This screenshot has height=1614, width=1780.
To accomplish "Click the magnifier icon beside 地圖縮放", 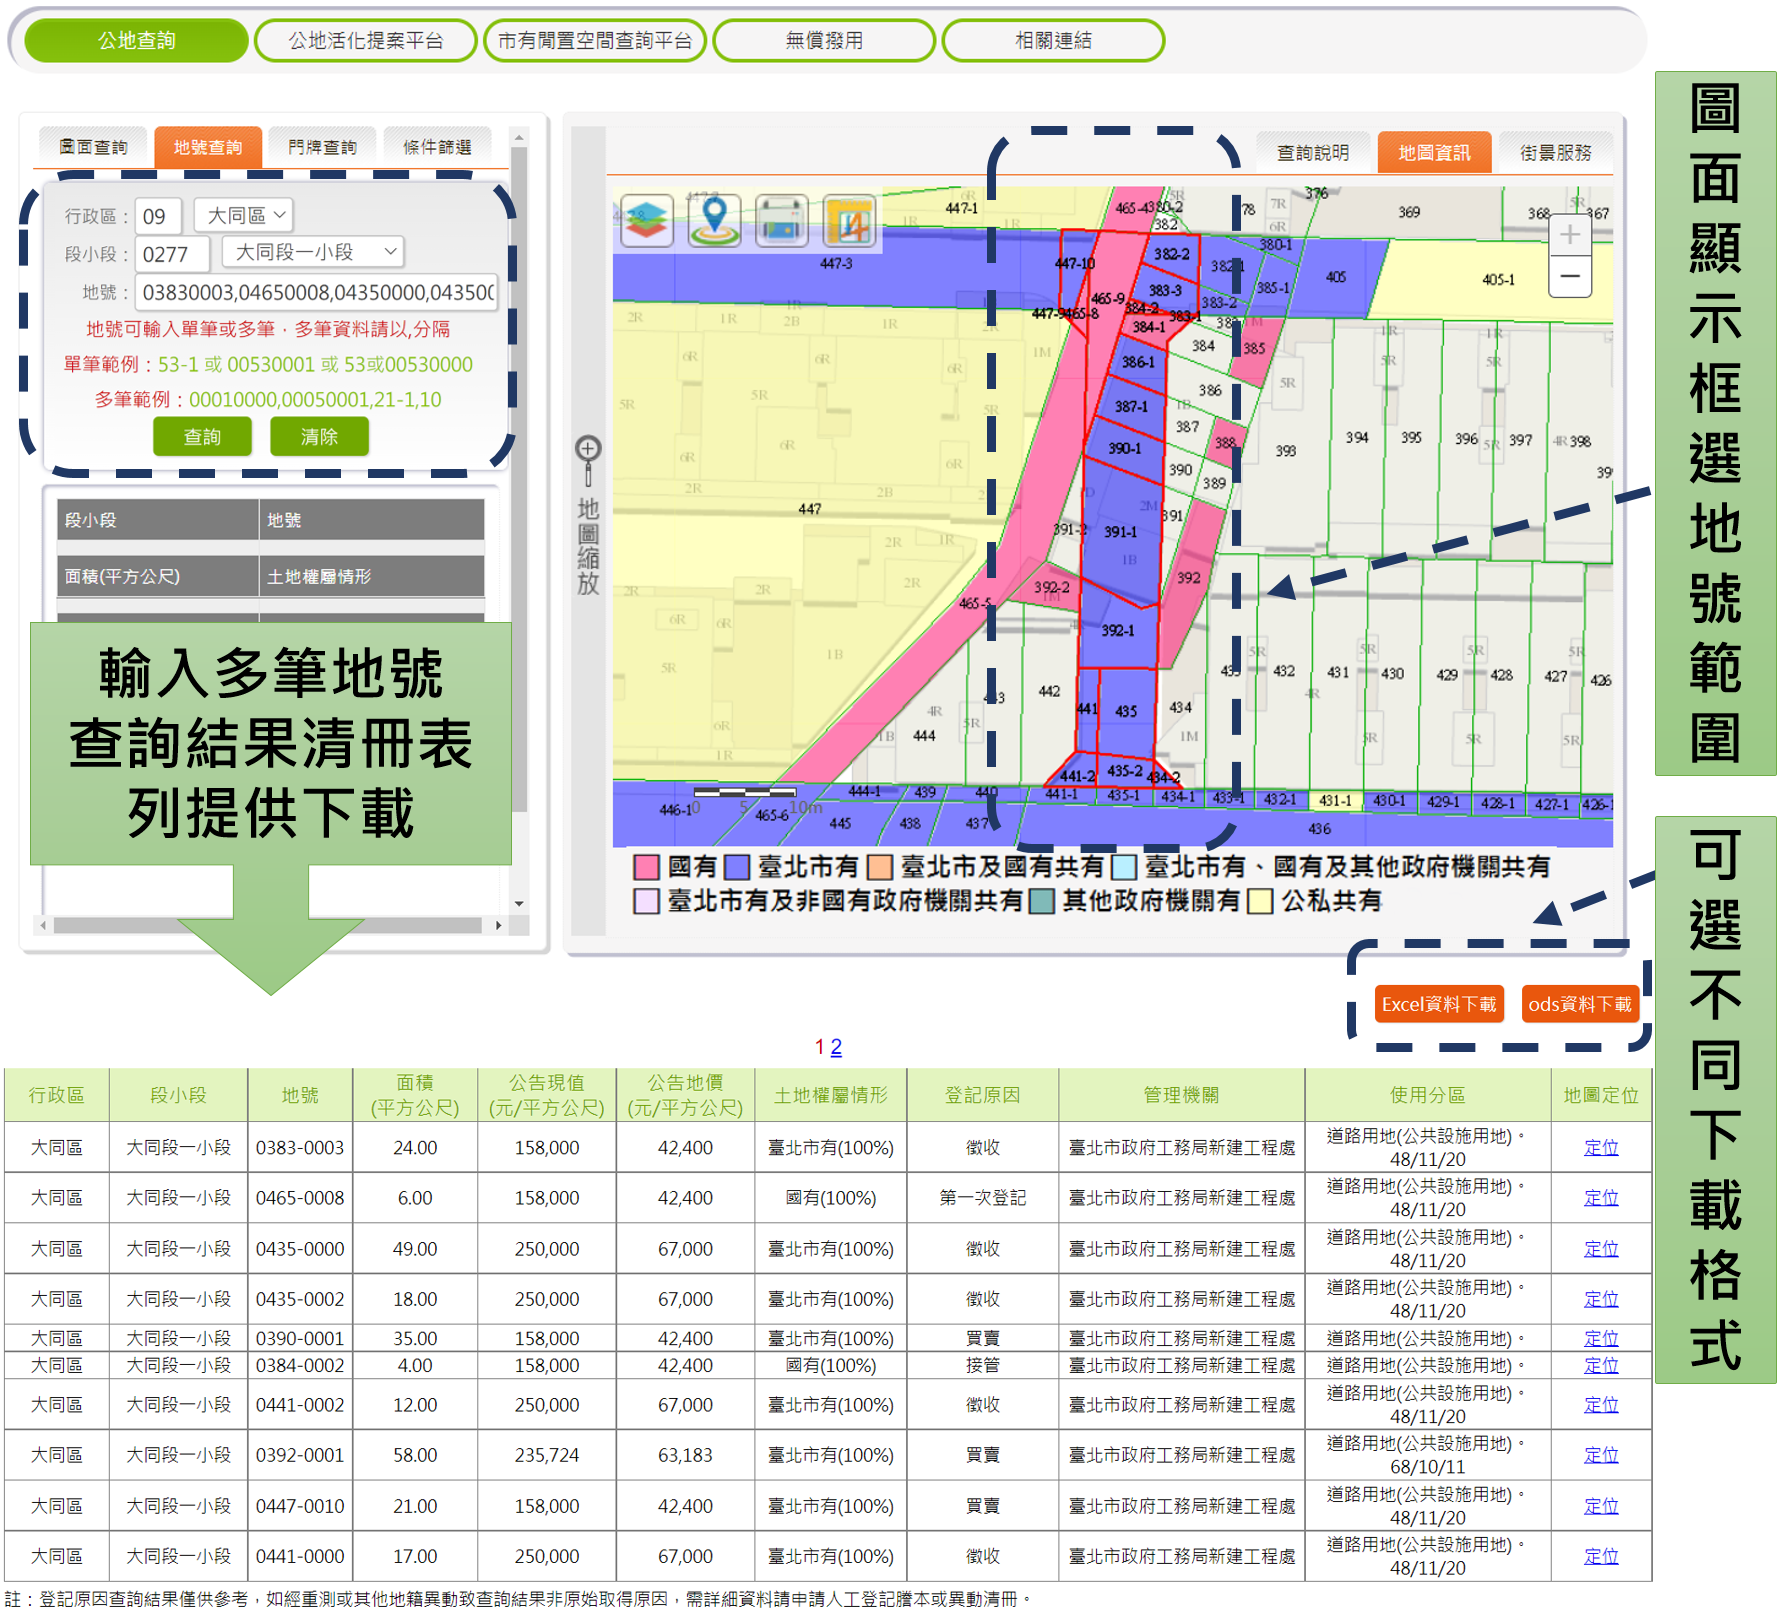I will pos(588,450).
